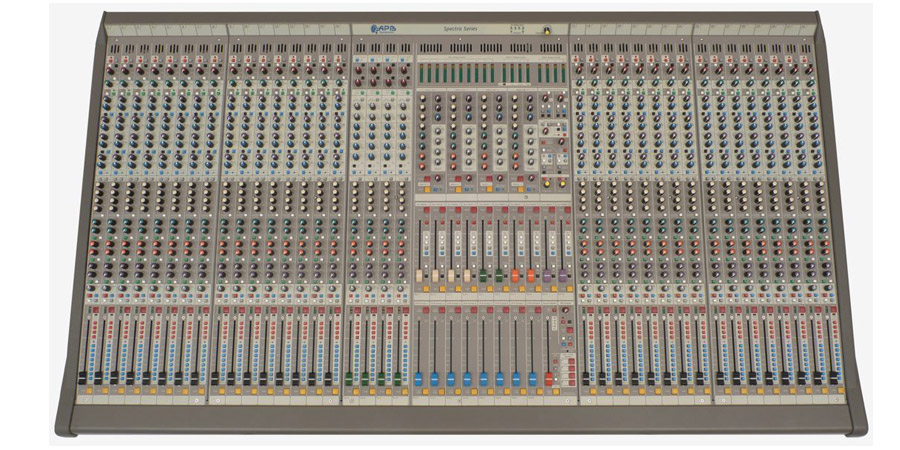This screenshot has height=450, width=900.
Task: Turn the left yellow knob in master section
Action: pyautogui.click(x=546, y=184)
